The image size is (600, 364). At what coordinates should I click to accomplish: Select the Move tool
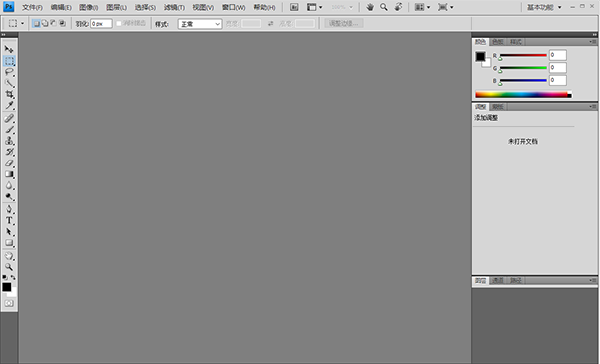(x=9, y=49)
